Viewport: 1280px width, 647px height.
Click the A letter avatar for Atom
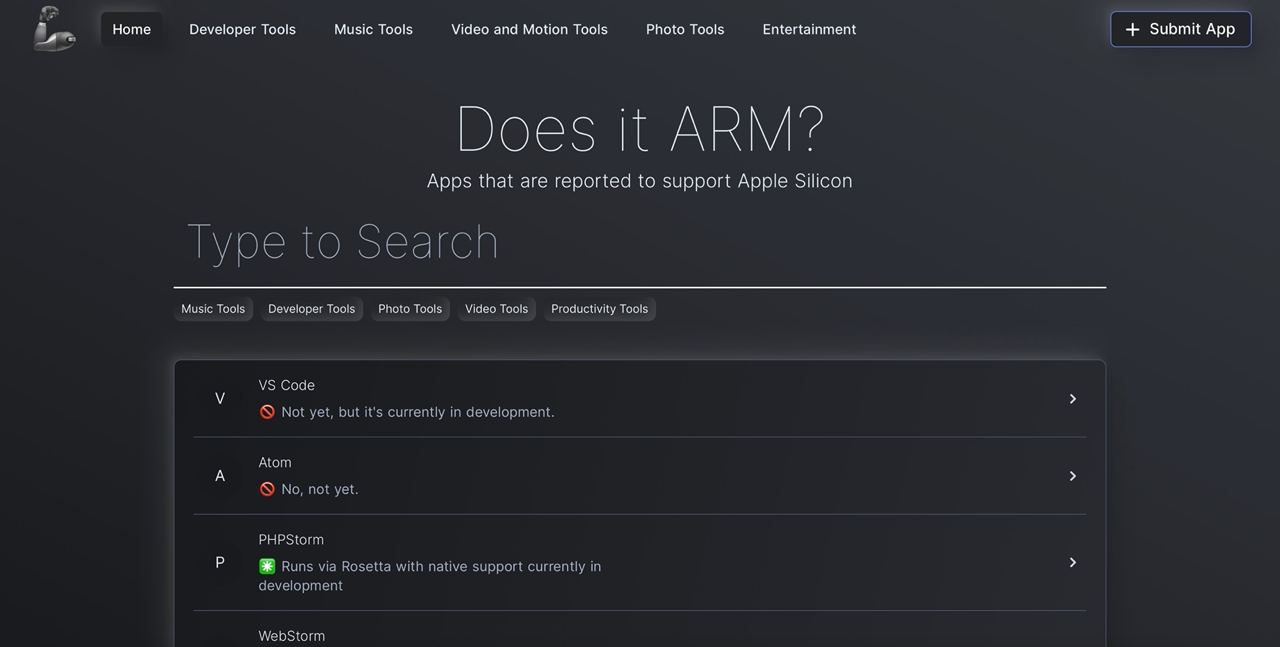click(x=220, y=476)
